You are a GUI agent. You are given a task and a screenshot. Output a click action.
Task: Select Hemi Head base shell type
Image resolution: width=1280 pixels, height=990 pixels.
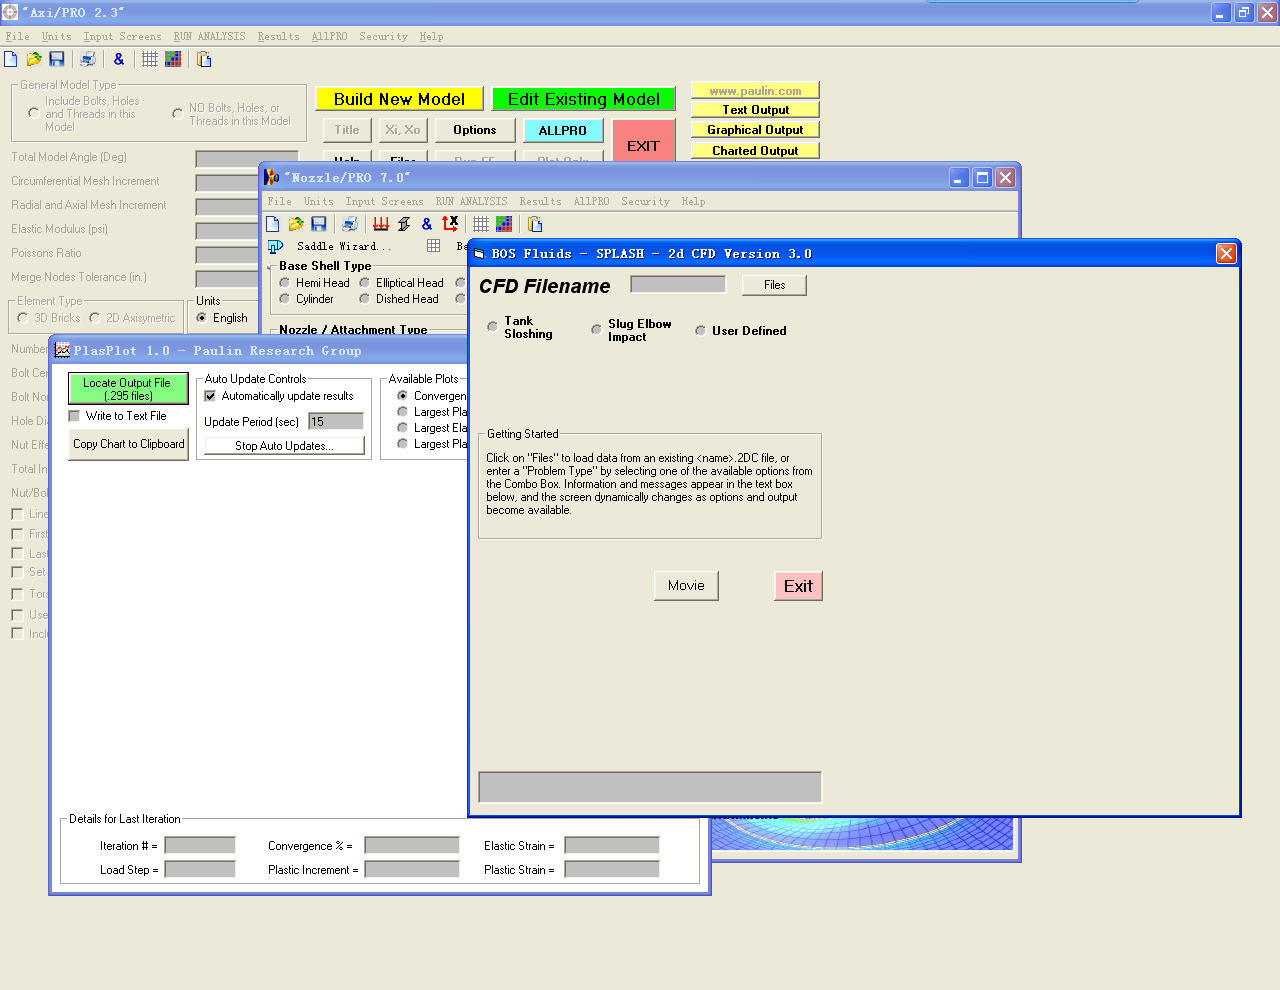coord(285,283)
